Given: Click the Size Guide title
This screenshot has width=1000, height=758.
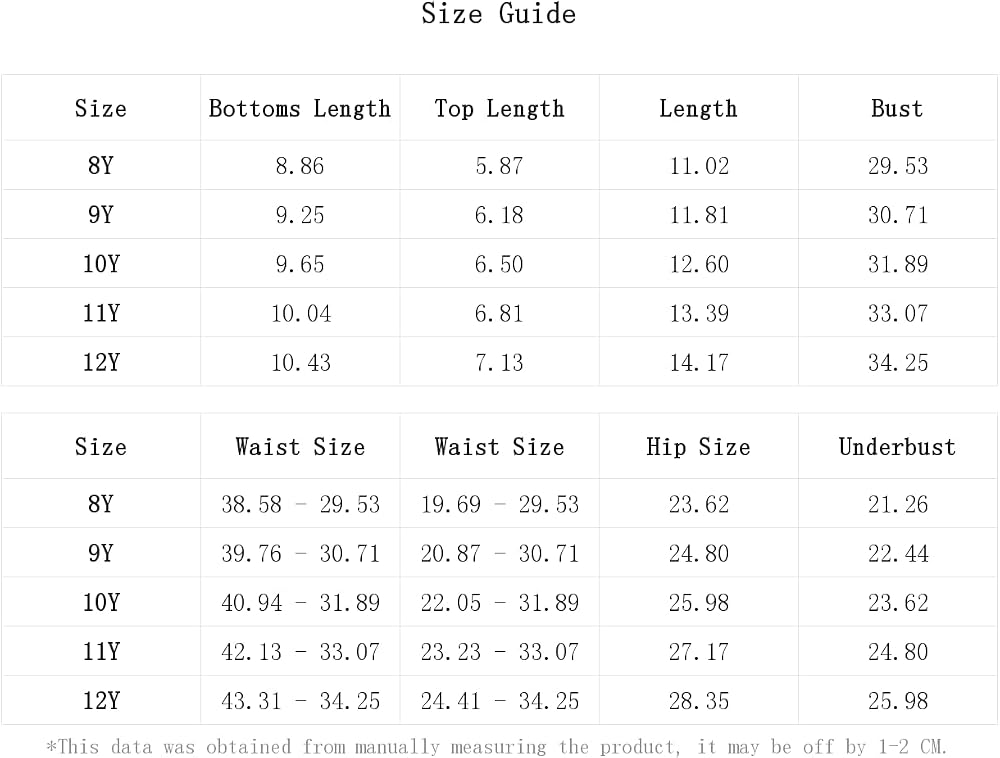Looking at the screenshot, I should coord(499,14).
